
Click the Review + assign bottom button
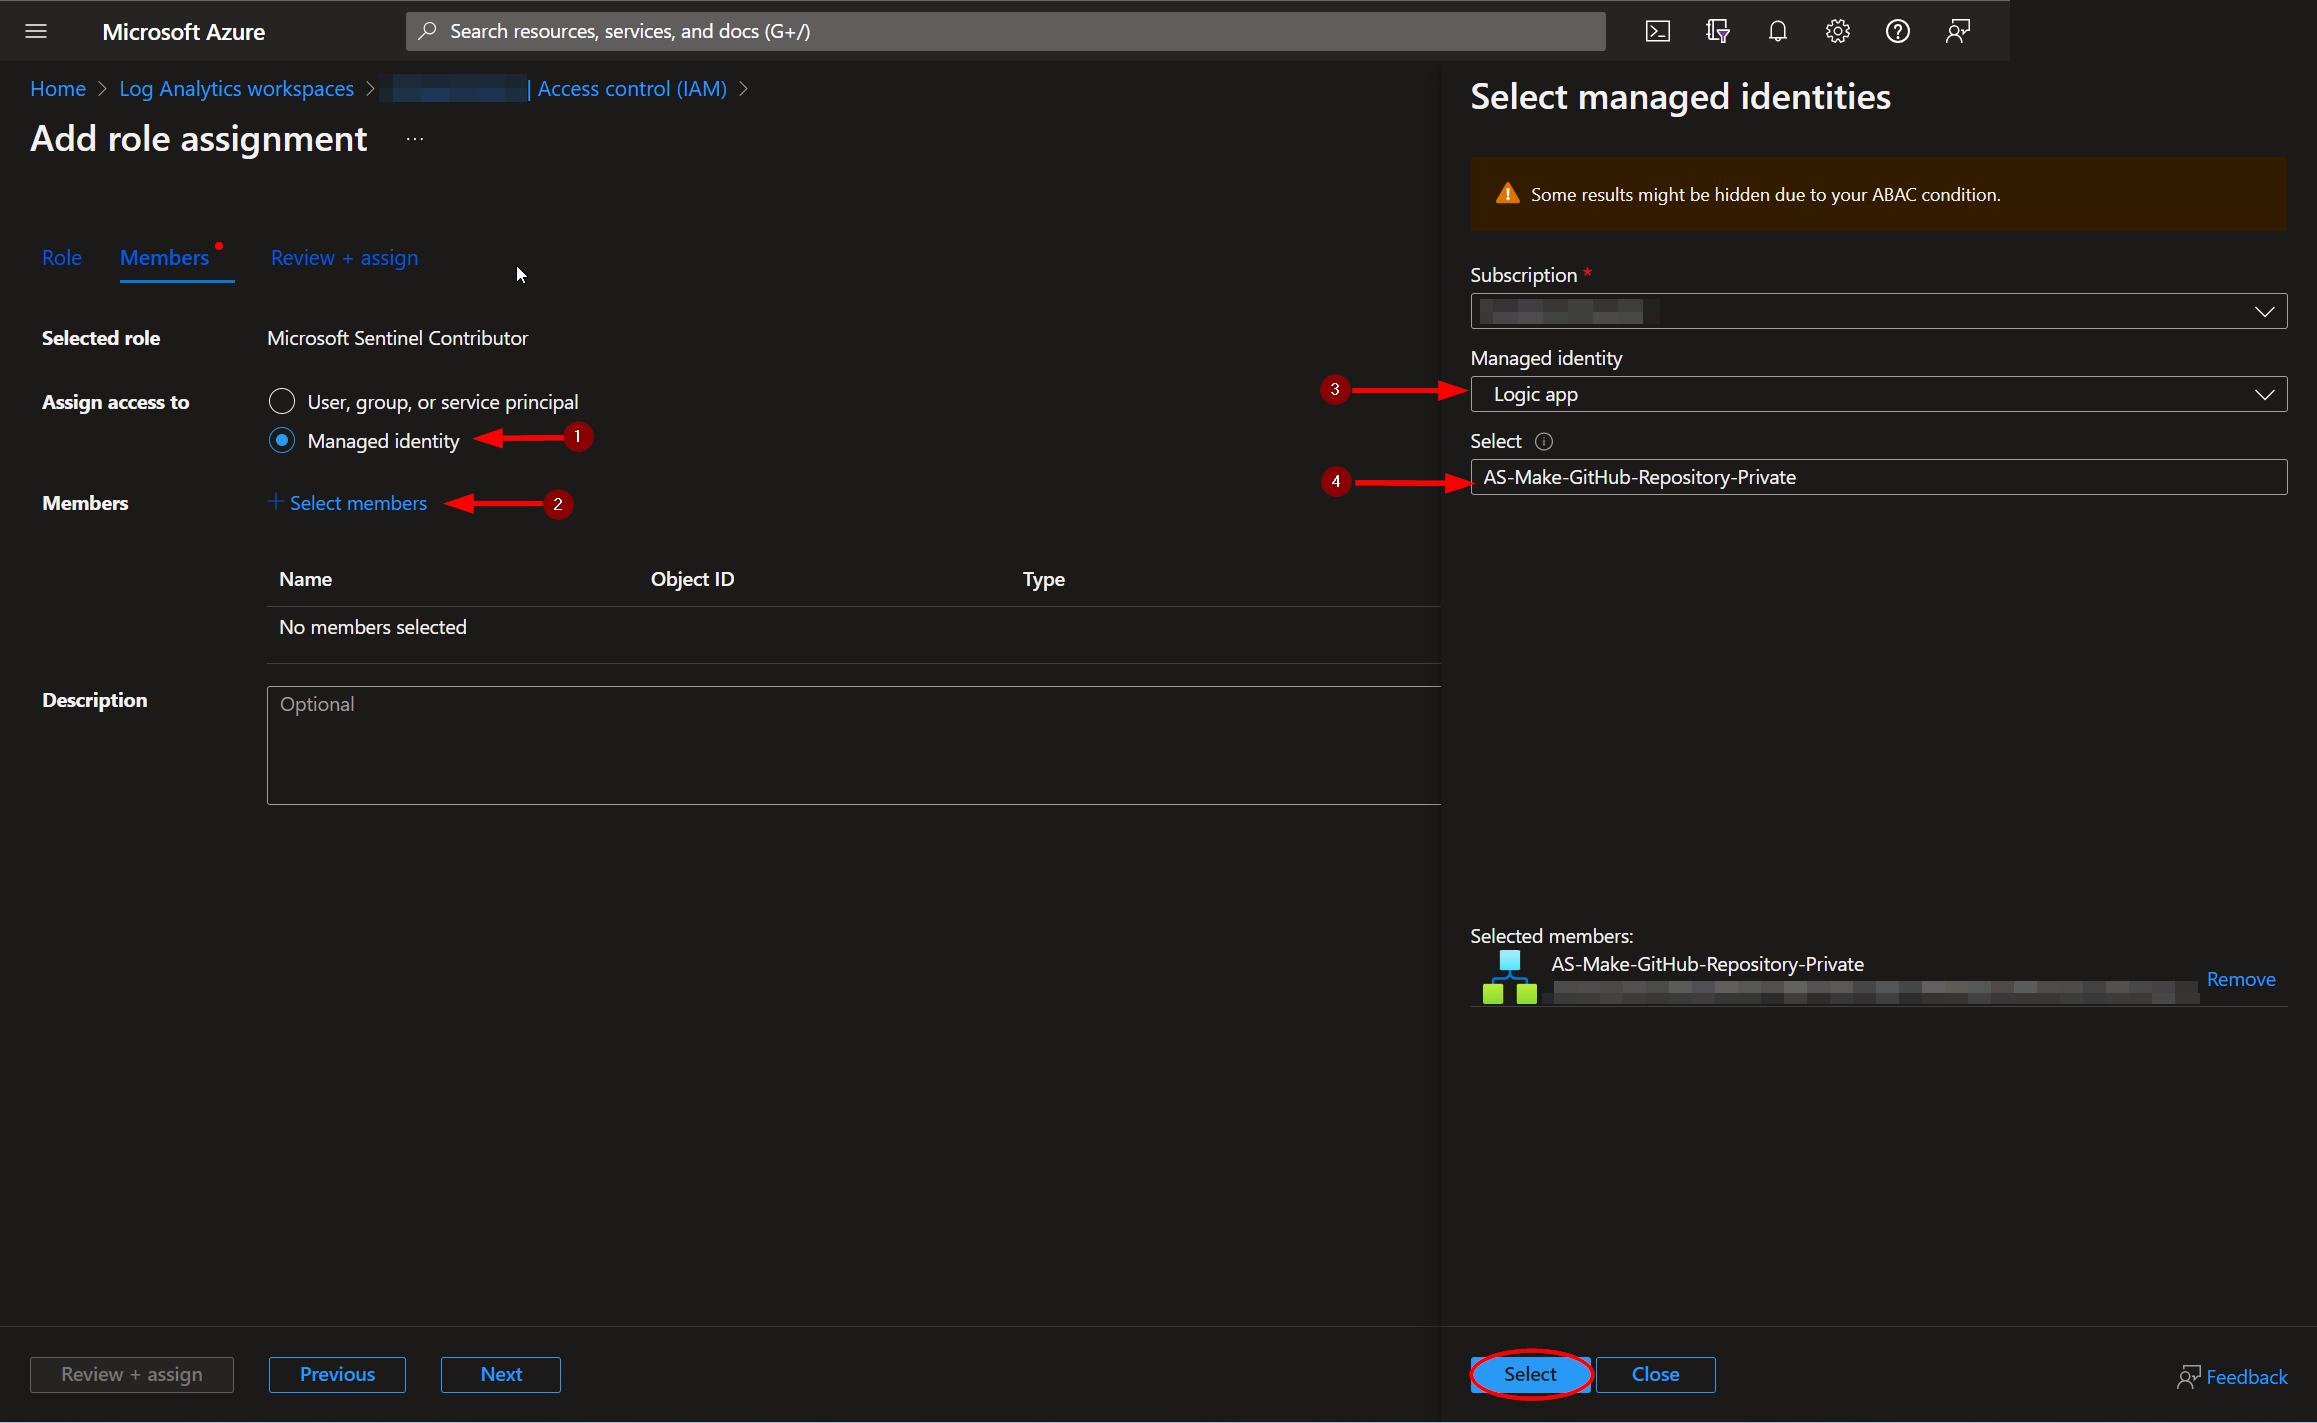point(132,1374)
